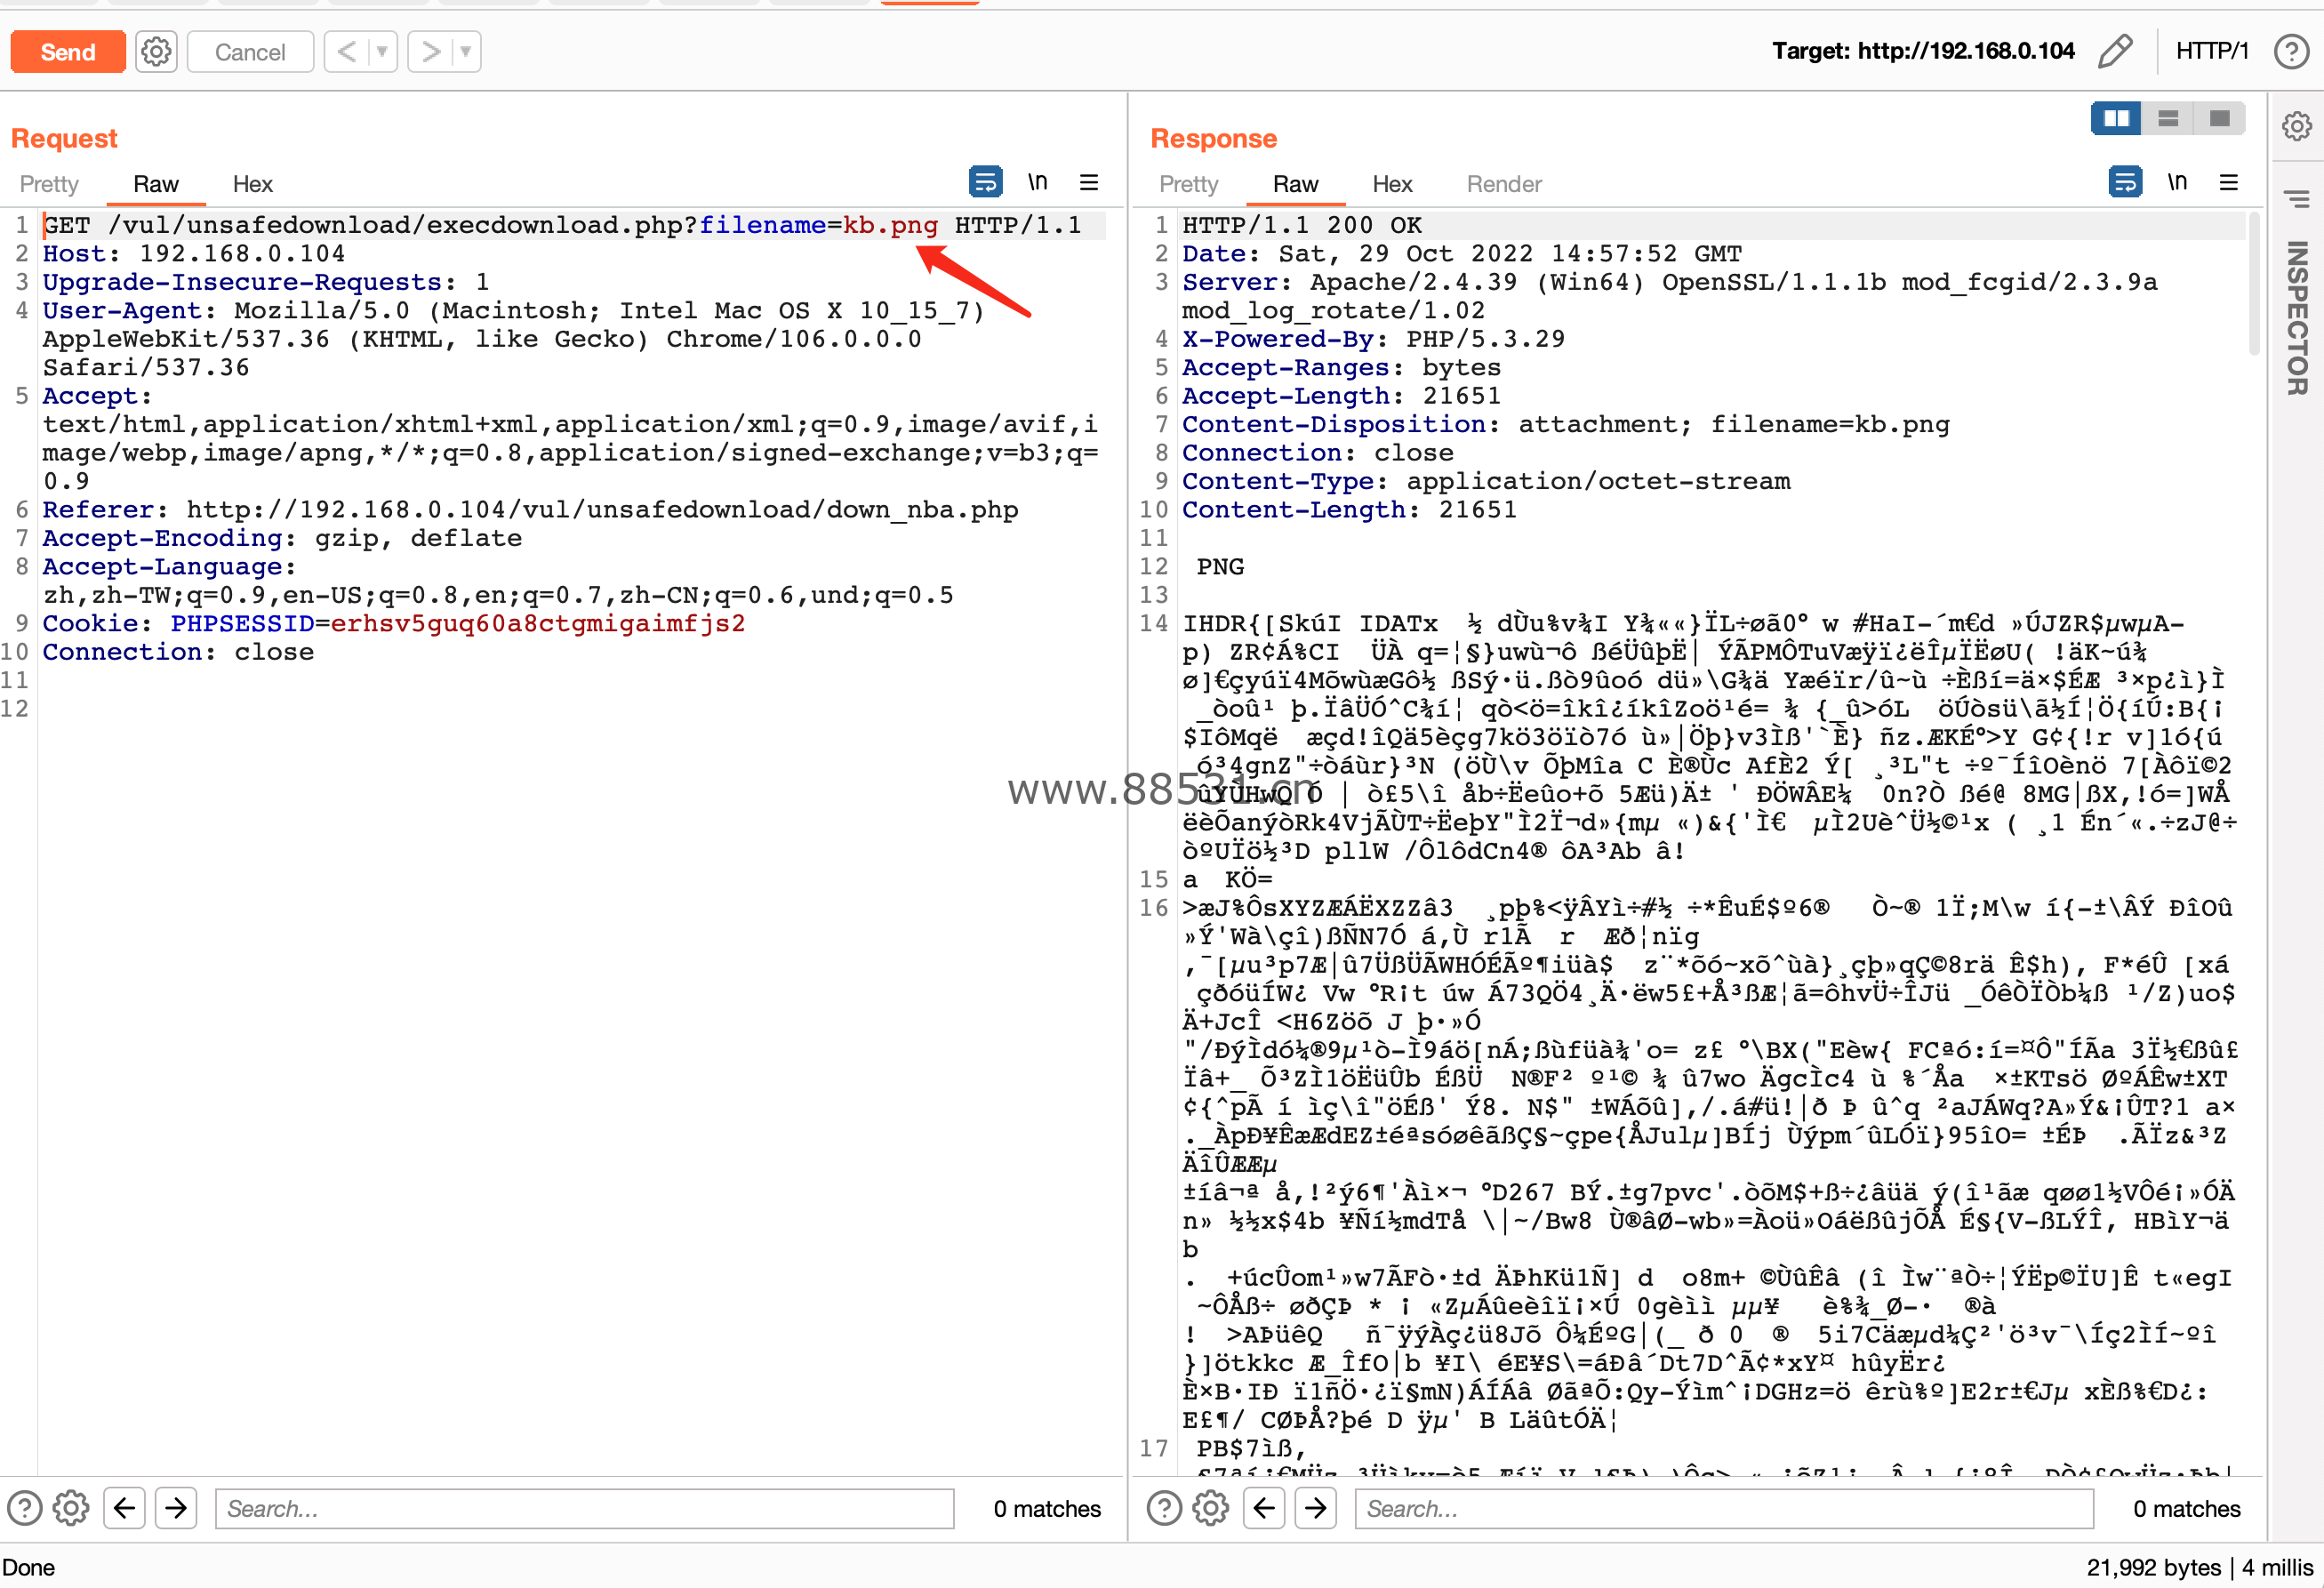Select Request Raw tab

coord(156,184)
